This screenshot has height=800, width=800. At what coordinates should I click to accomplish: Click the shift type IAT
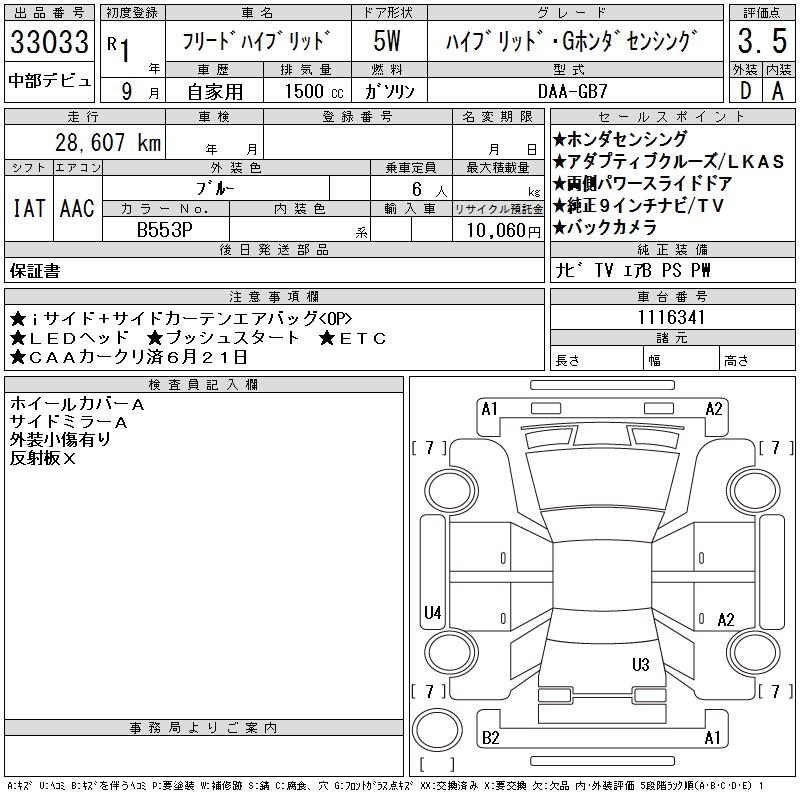click(29, 208)
